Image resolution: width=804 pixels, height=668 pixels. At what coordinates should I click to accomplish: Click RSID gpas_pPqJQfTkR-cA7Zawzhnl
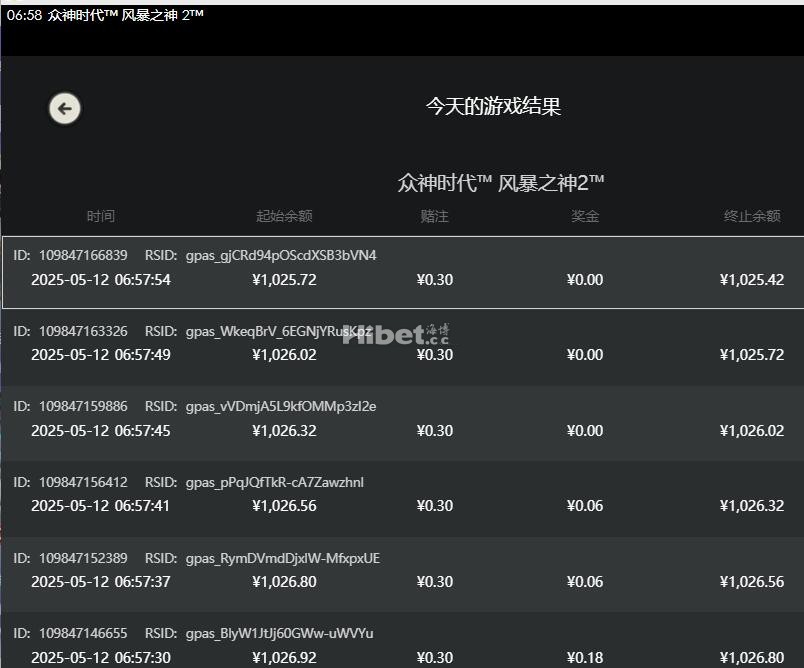274,482
